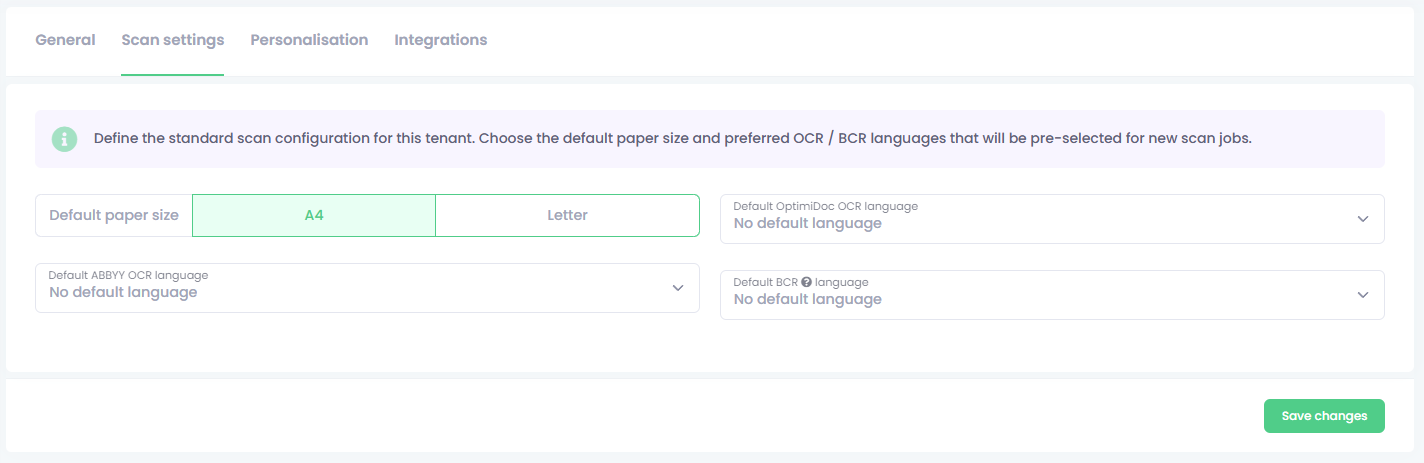Click "No default language" under BCR language
Viewport: 1424px width, 463px height.
coord(808,300)
